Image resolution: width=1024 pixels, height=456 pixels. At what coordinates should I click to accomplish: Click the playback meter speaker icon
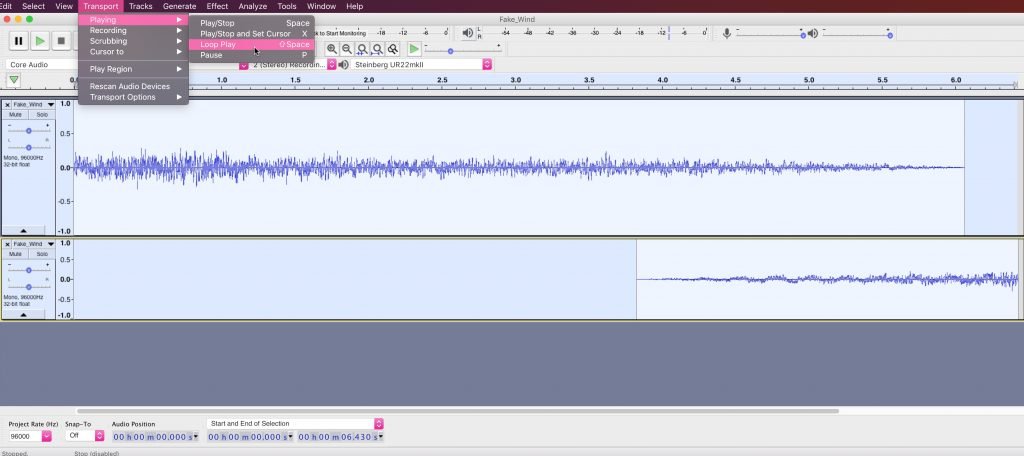pos(468,33)
